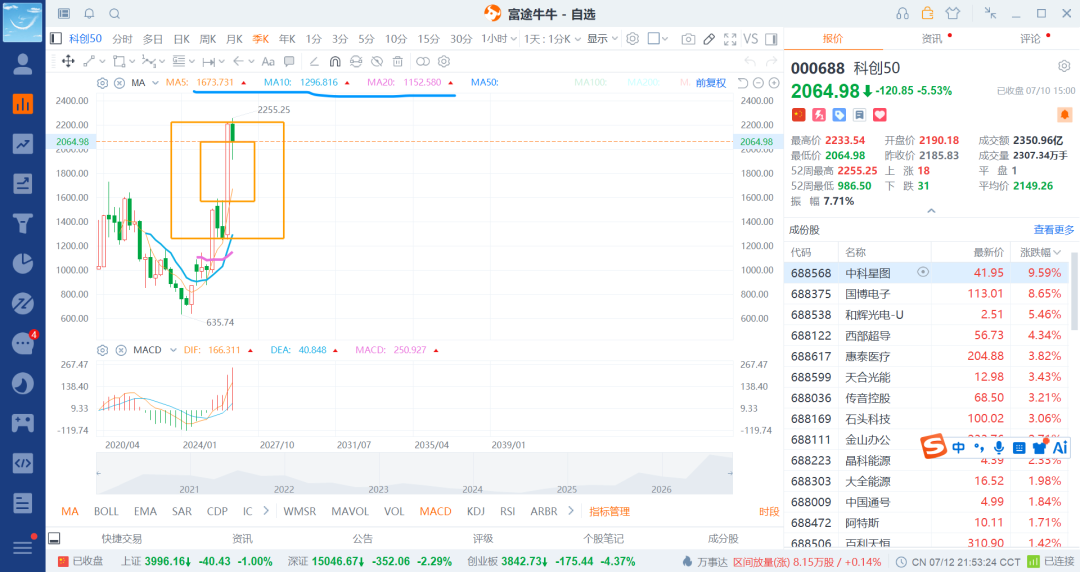Collapse the quote details chevron
Image resolution: width=1080 pixels, height=572 pixels.
[931, 211]
